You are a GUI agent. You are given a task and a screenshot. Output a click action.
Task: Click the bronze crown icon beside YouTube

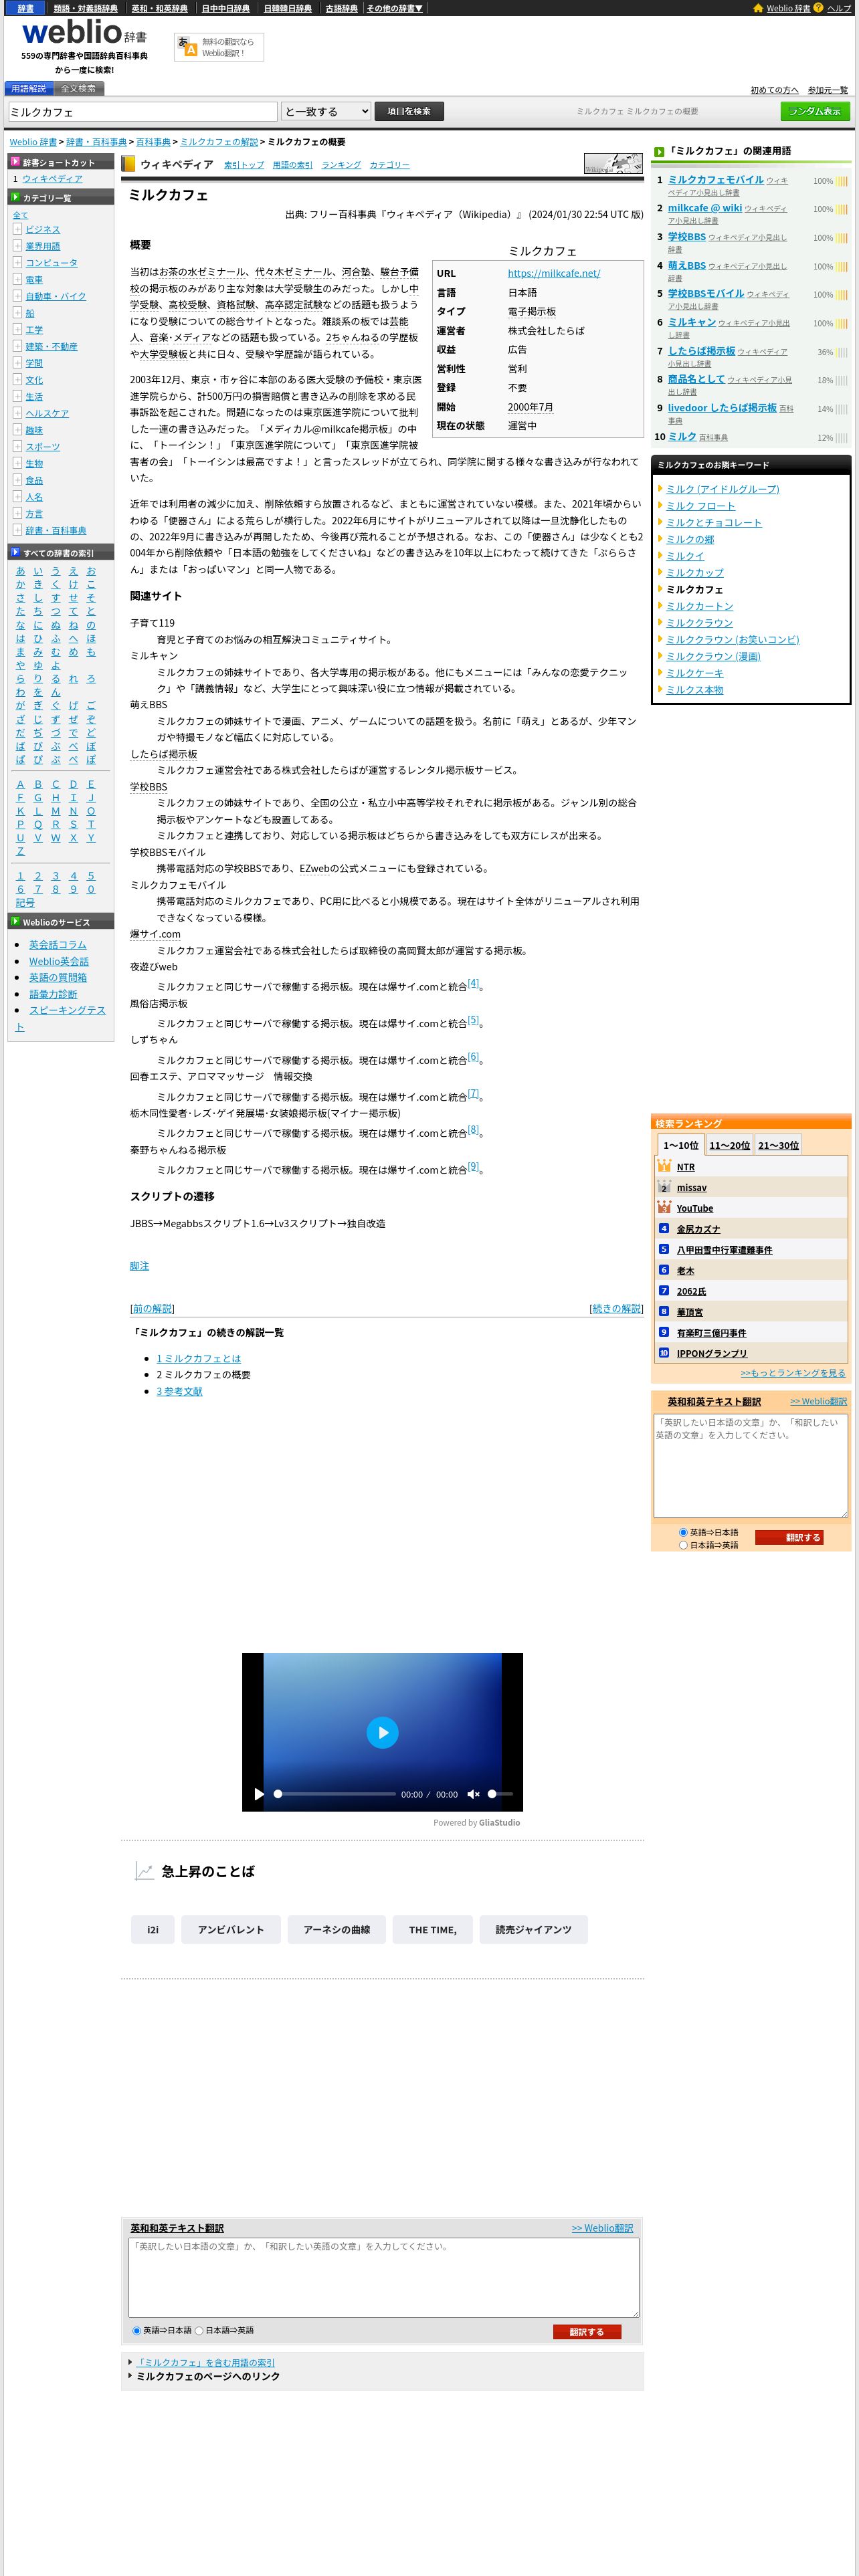pyautogui.click(x=664, y=1207)
